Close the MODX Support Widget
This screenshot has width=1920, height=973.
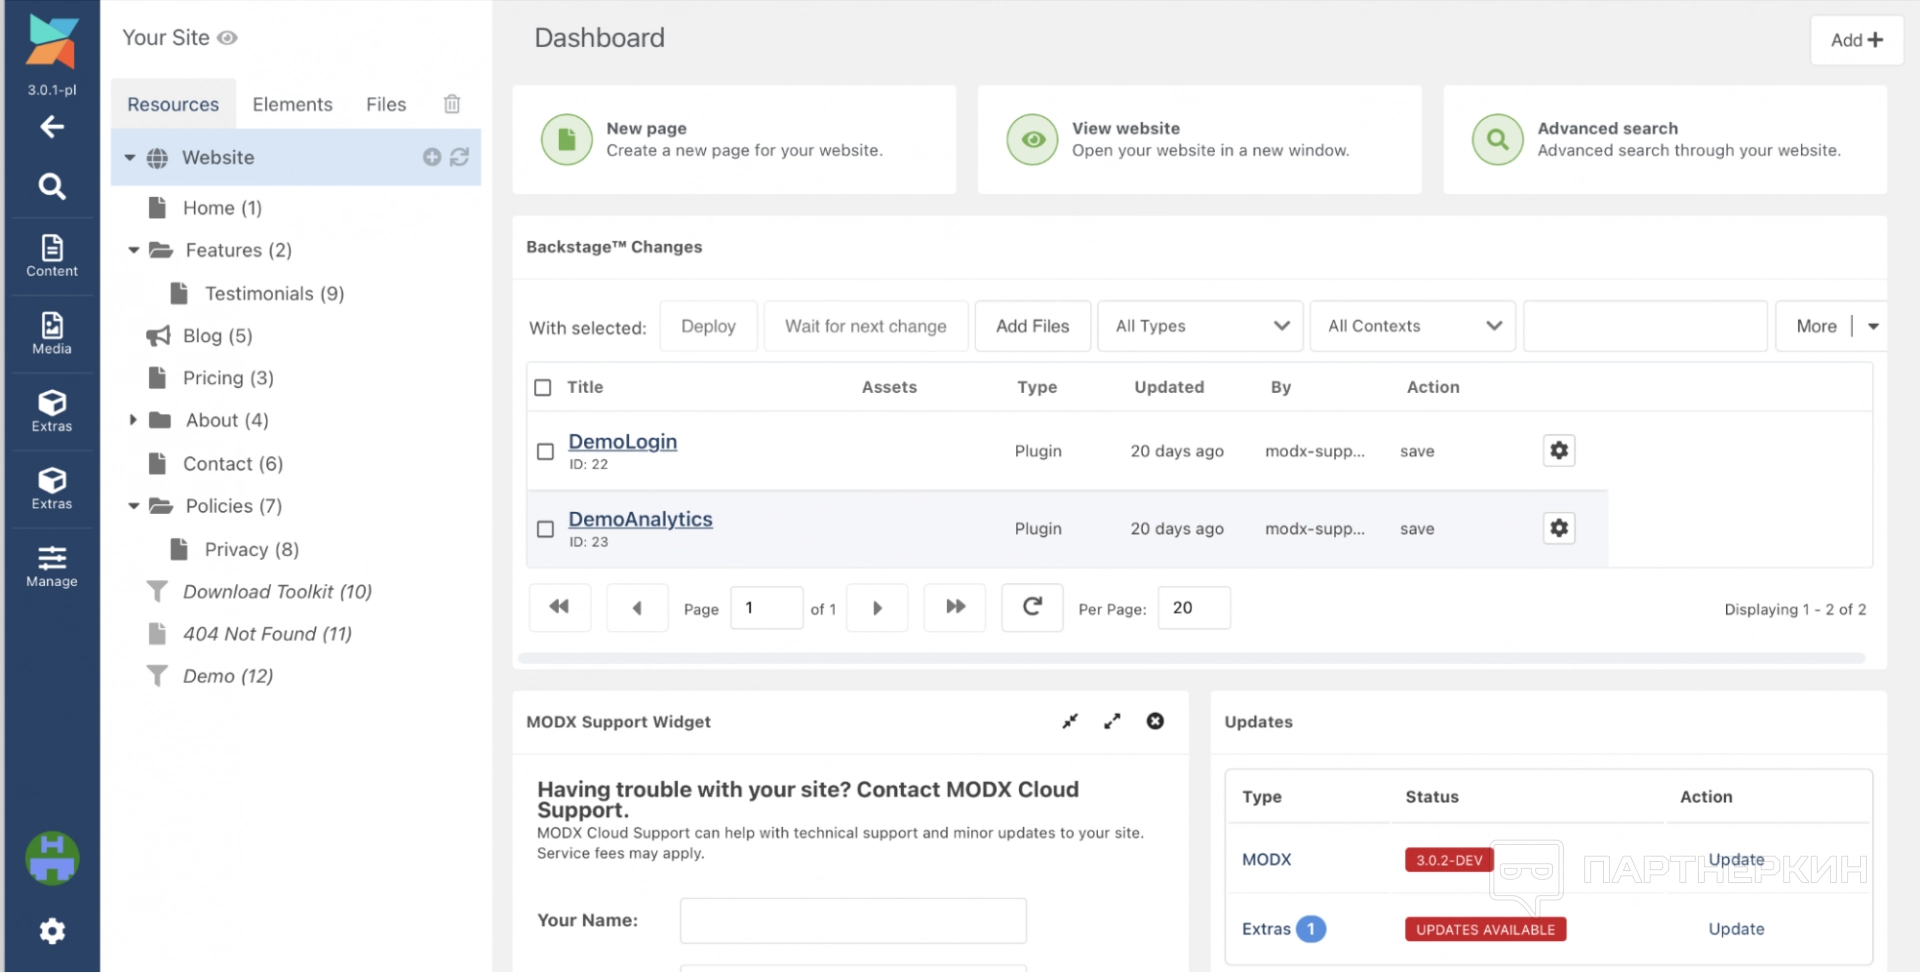1155,721
